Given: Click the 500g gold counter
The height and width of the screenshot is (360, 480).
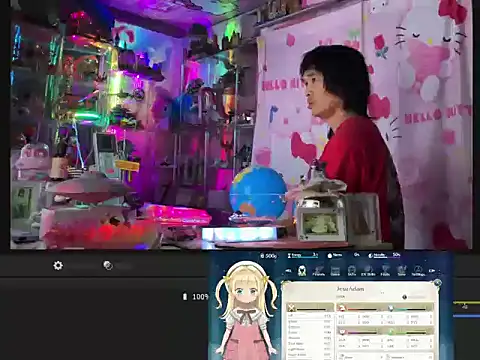Looking at the screenshot, I should click(269, 256).
